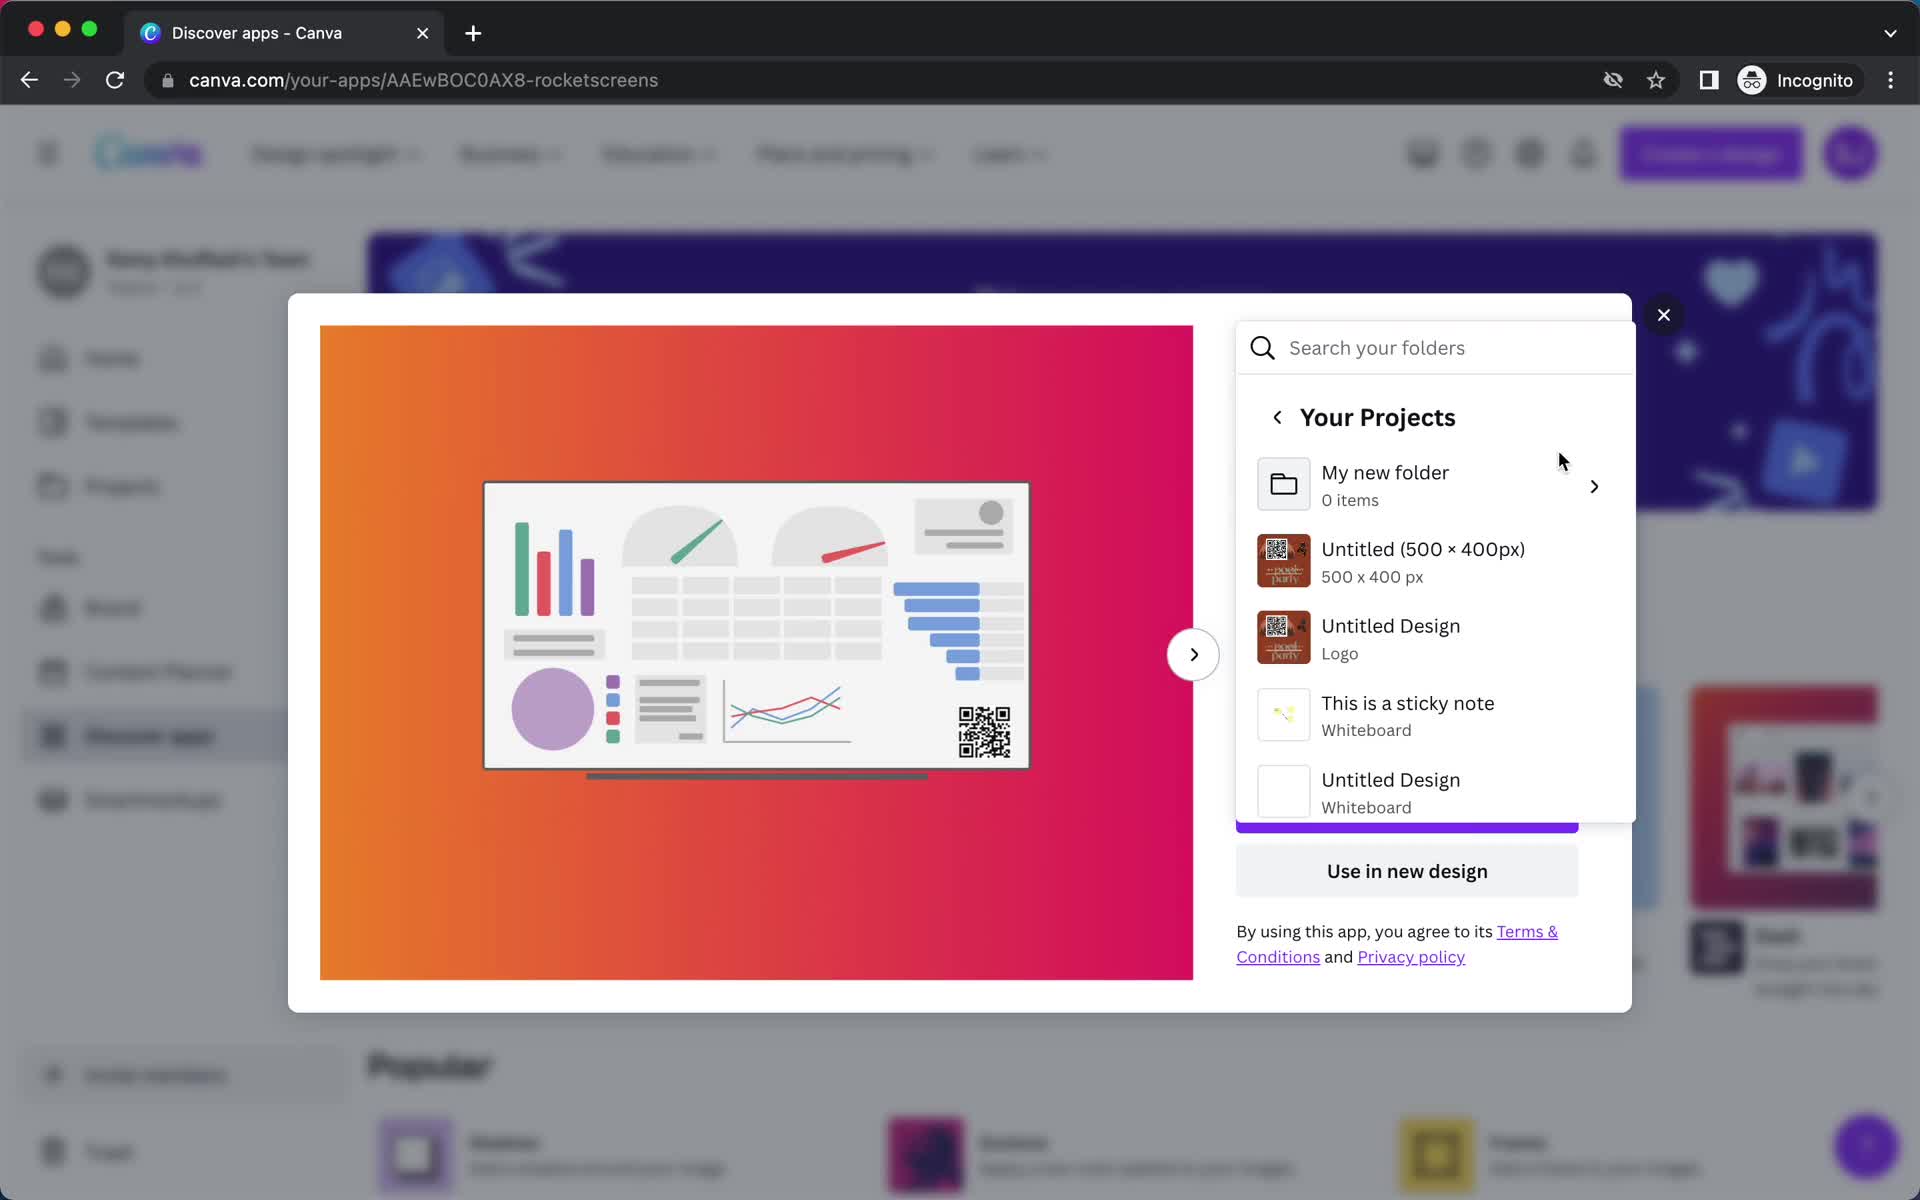Image resolution: width=1920 pixels, height=1200 pixels.
Task: Go back from Your Projects list
Action: point(1277,418)
